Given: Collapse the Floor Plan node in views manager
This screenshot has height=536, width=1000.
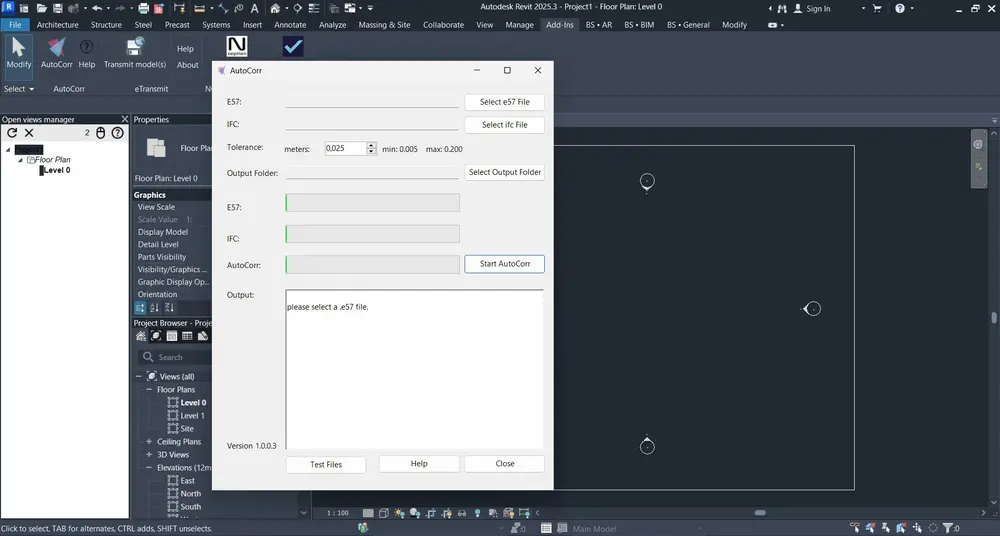Looking at the screenshot, I should (20, 160).
